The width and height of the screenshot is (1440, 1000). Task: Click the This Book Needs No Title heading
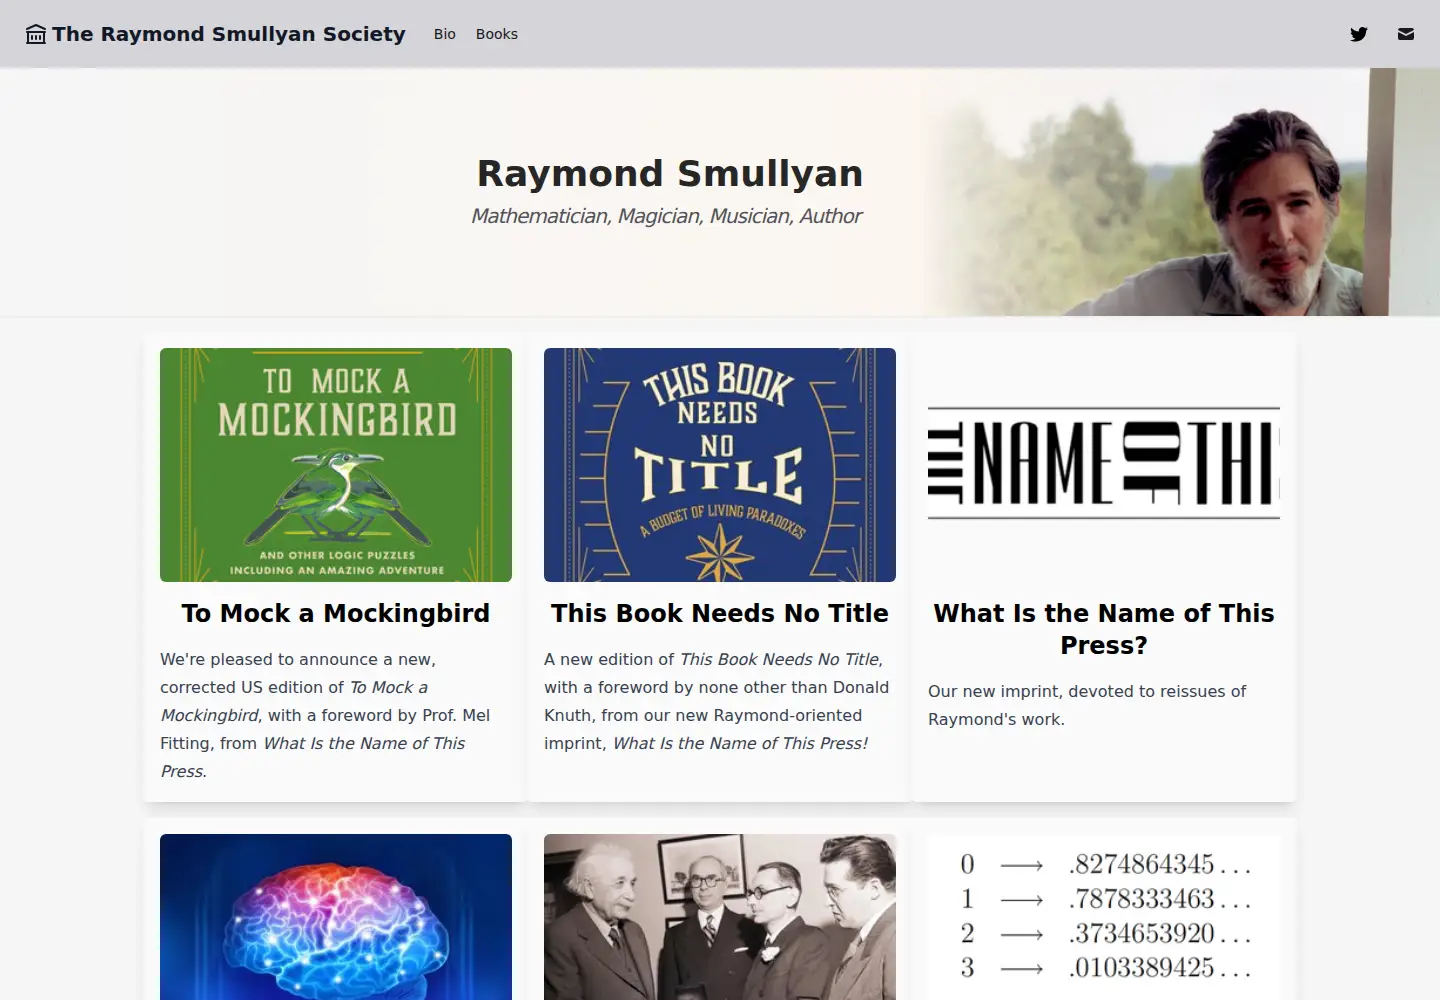pyautogui.click(x=720, y=613)
